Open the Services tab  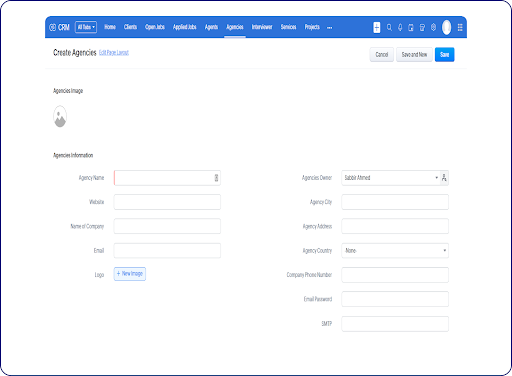coord(288,27)
